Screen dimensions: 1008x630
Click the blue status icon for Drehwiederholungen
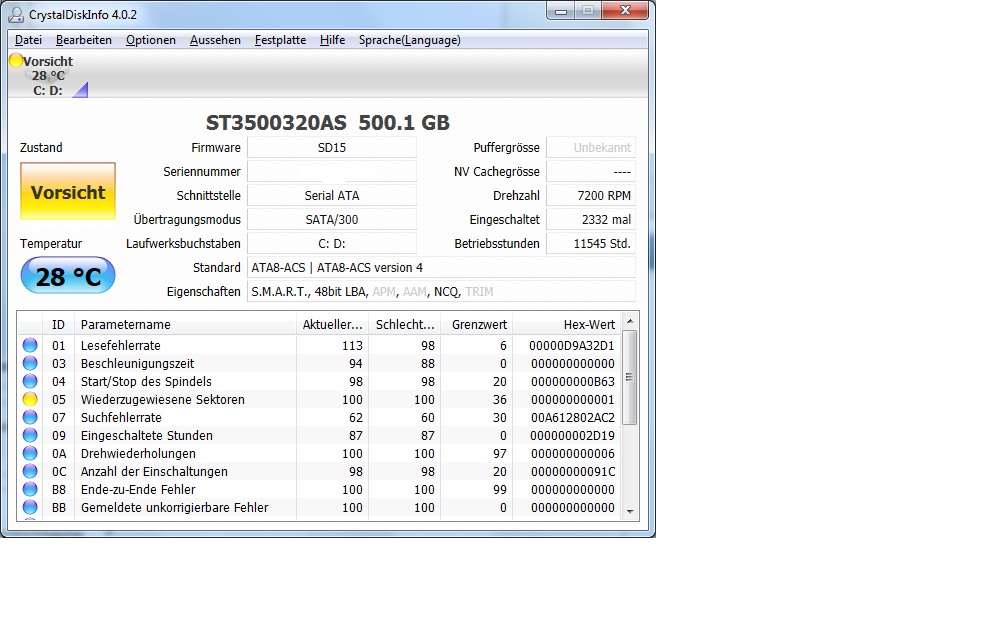pos(30,453)
